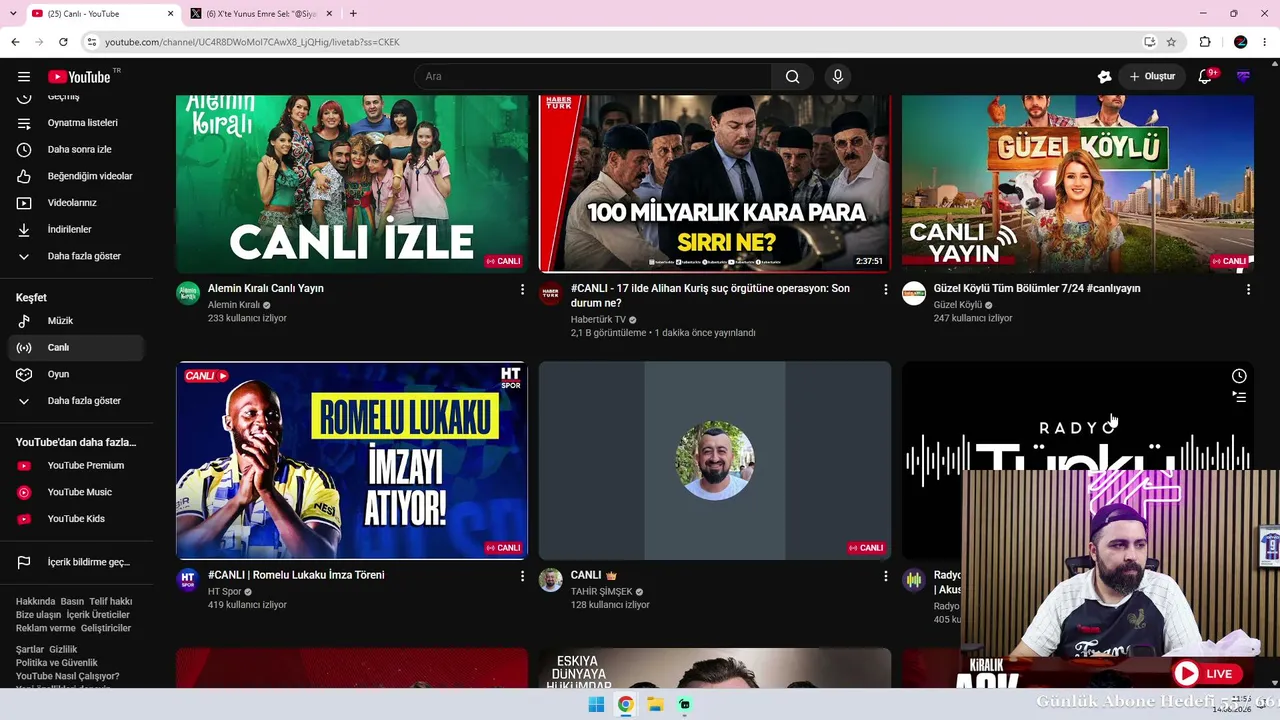Viewport: 1280px width, 720px height.
Task: Open options menu for Romelu Lukaku video
Action: click(x=522, y=576)
